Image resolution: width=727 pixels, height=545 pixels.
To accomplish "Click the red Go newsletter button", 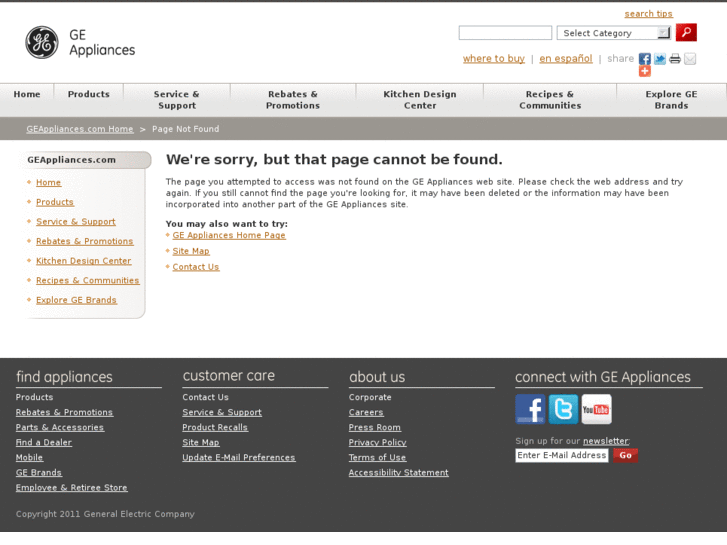I will [625, 455].
